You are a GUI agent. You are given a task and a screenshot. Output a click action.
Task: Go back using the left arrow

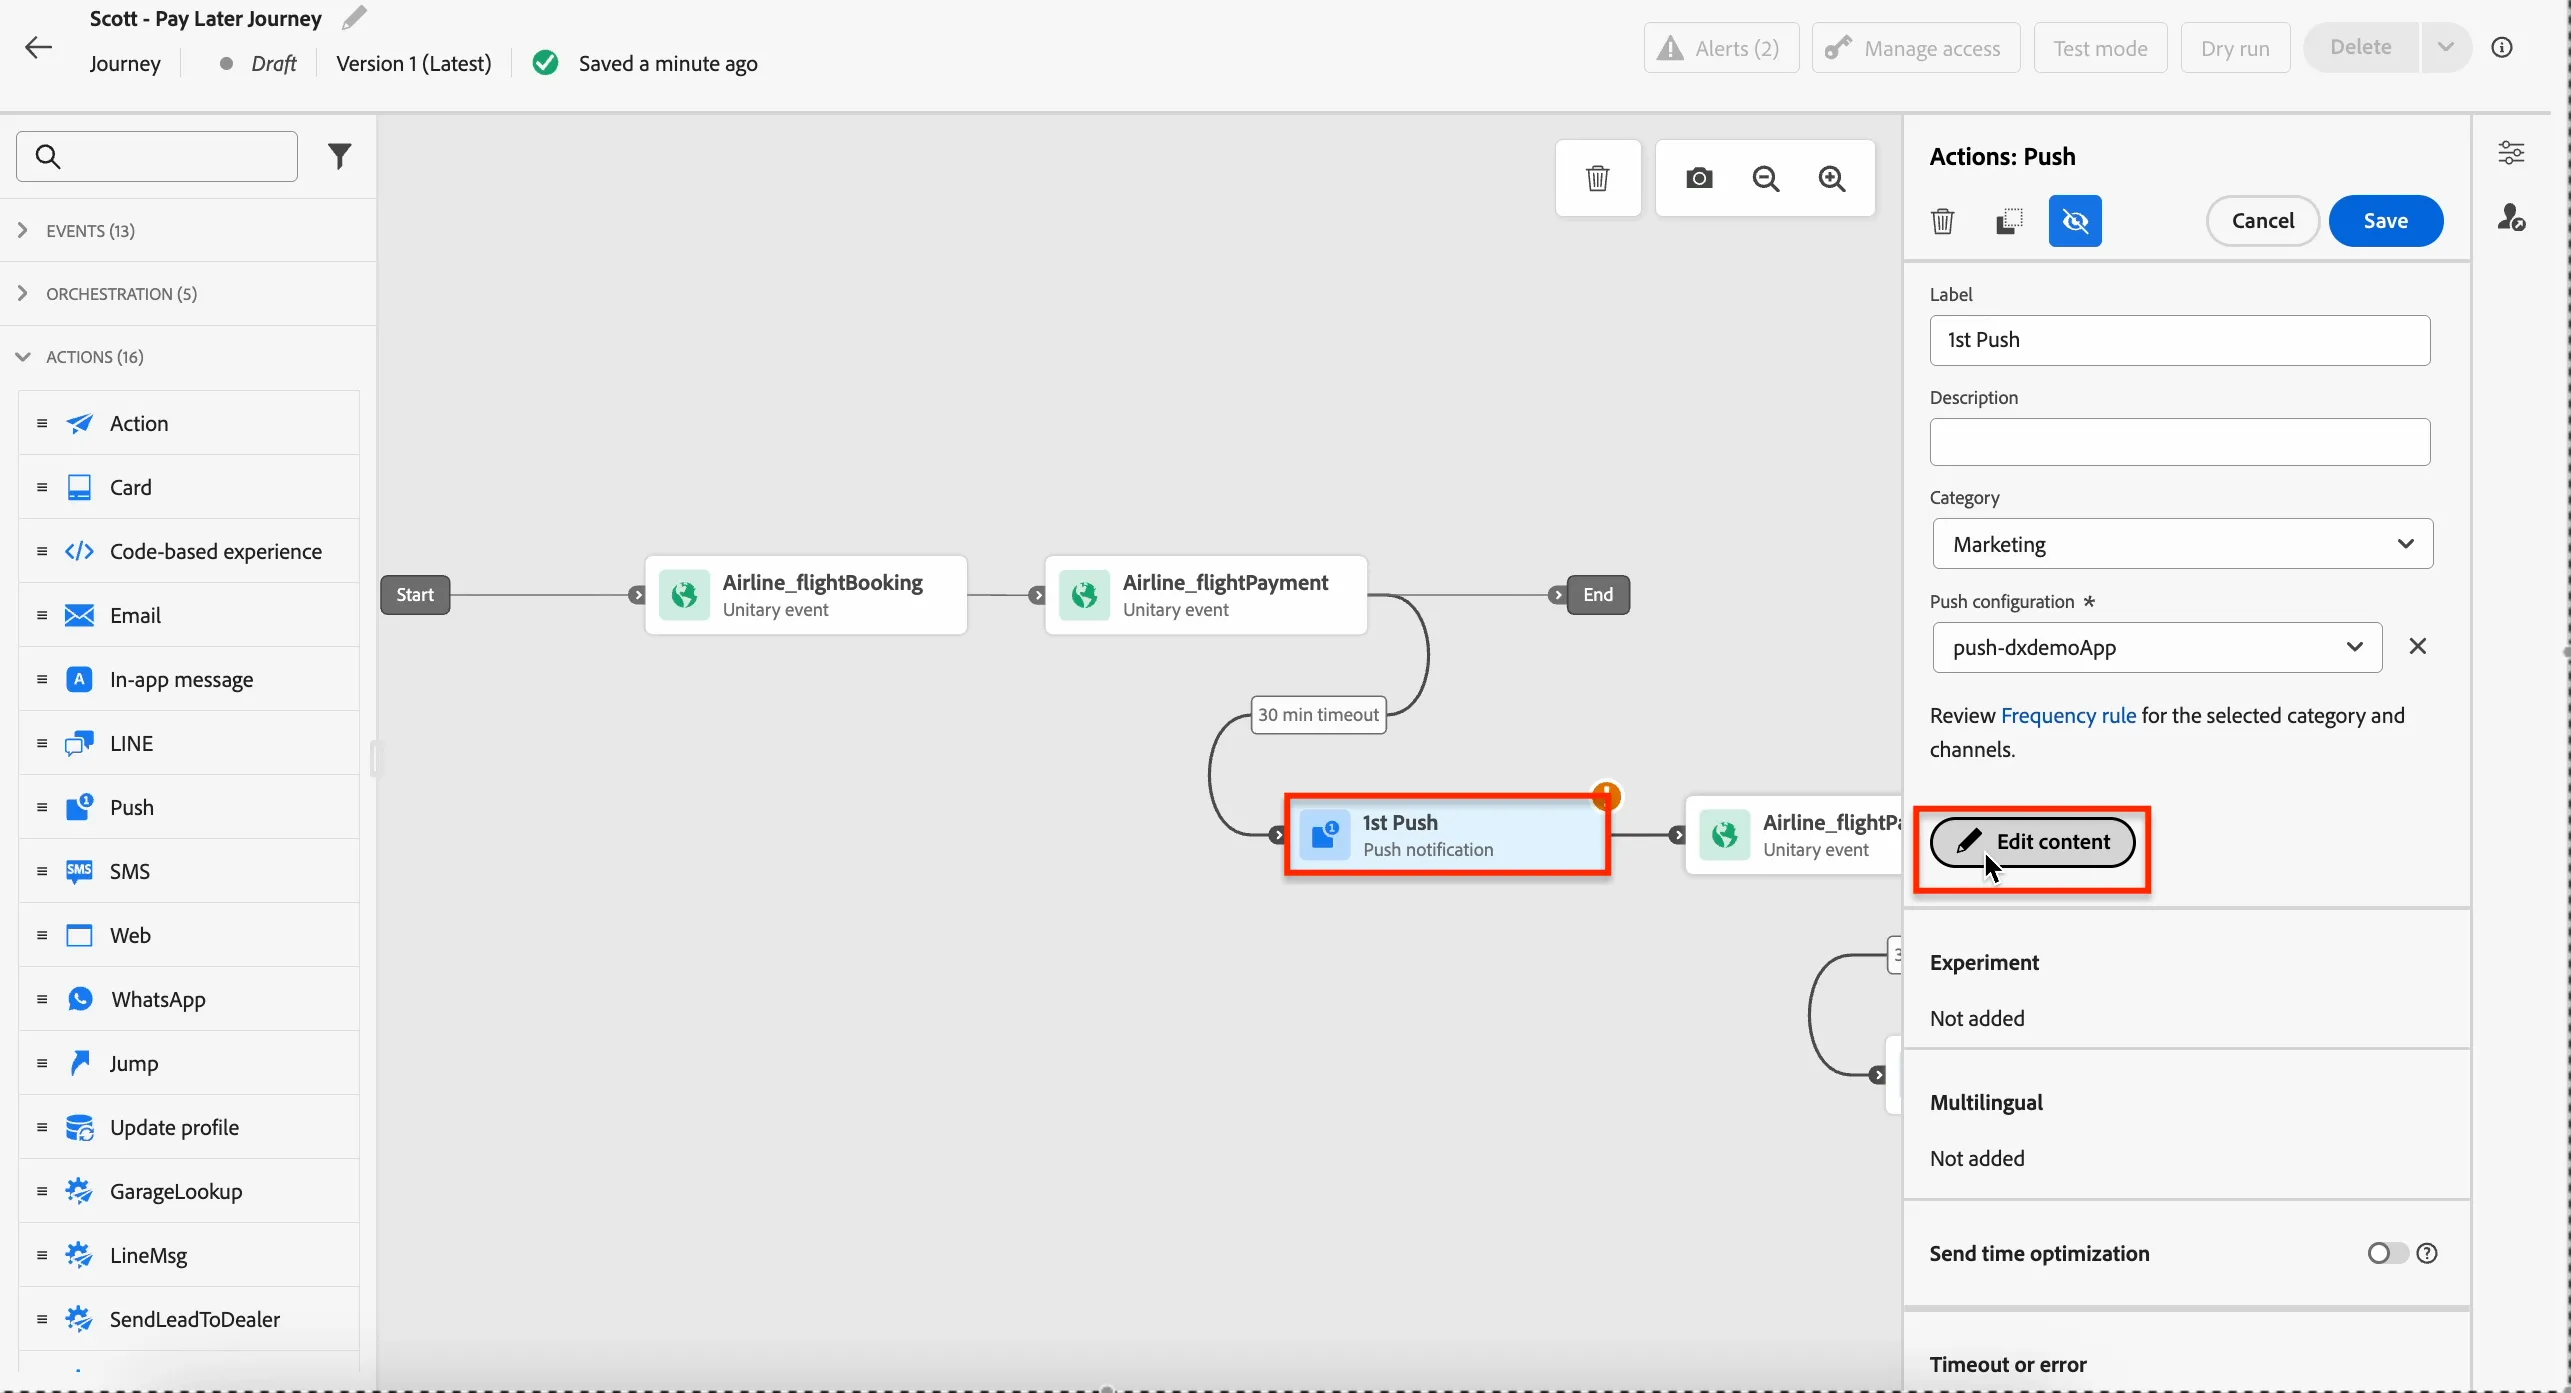click(38, 47)
